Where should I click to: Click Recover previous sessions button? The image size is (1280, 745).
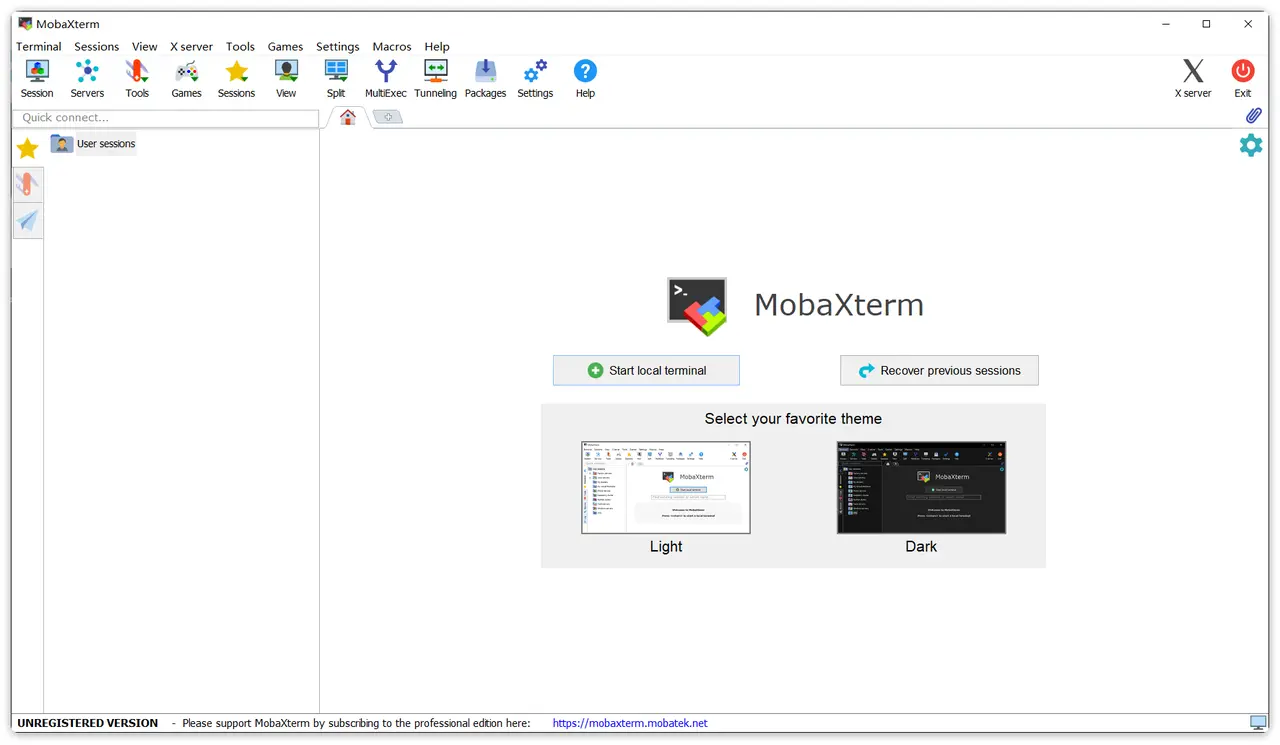939,370
